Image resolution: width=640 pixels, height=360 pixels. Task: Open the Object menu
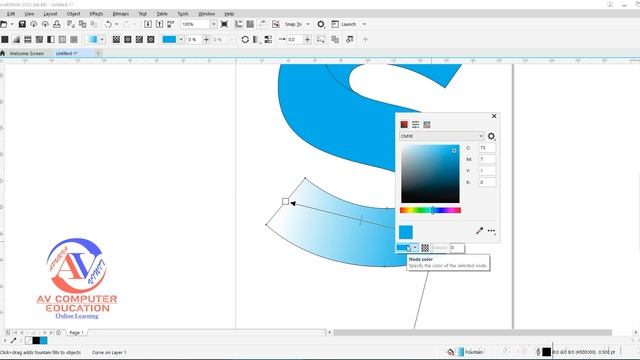(73, 13)
